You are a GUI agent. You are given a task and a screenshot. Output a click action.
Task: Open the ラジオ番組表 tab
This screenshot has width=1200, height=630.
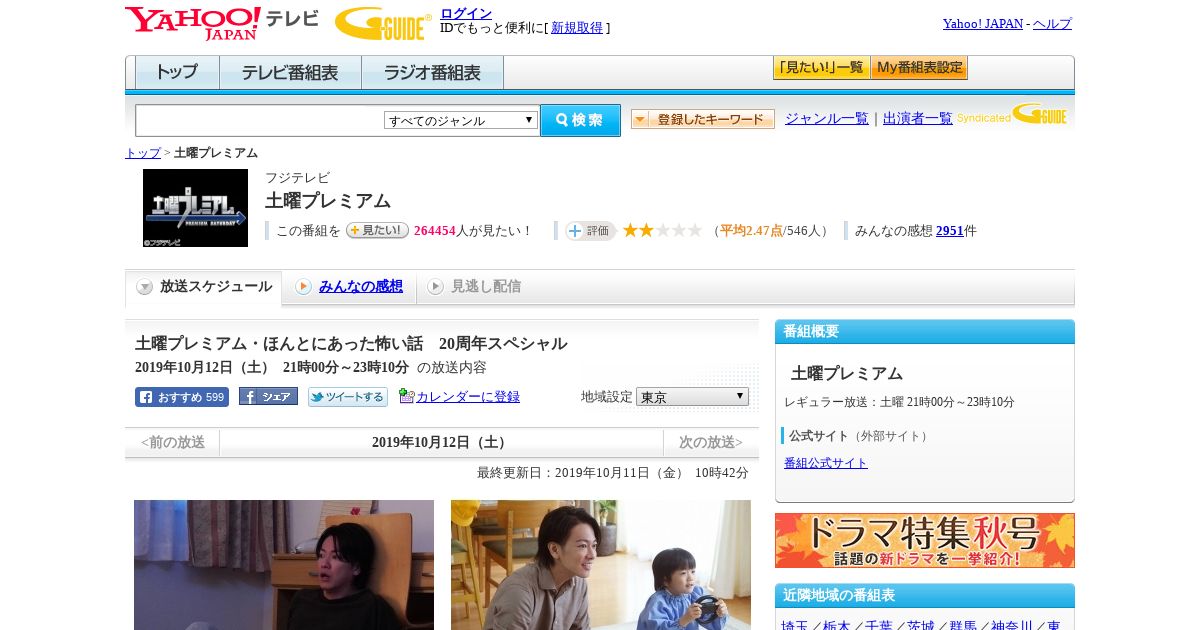(432, 73)
